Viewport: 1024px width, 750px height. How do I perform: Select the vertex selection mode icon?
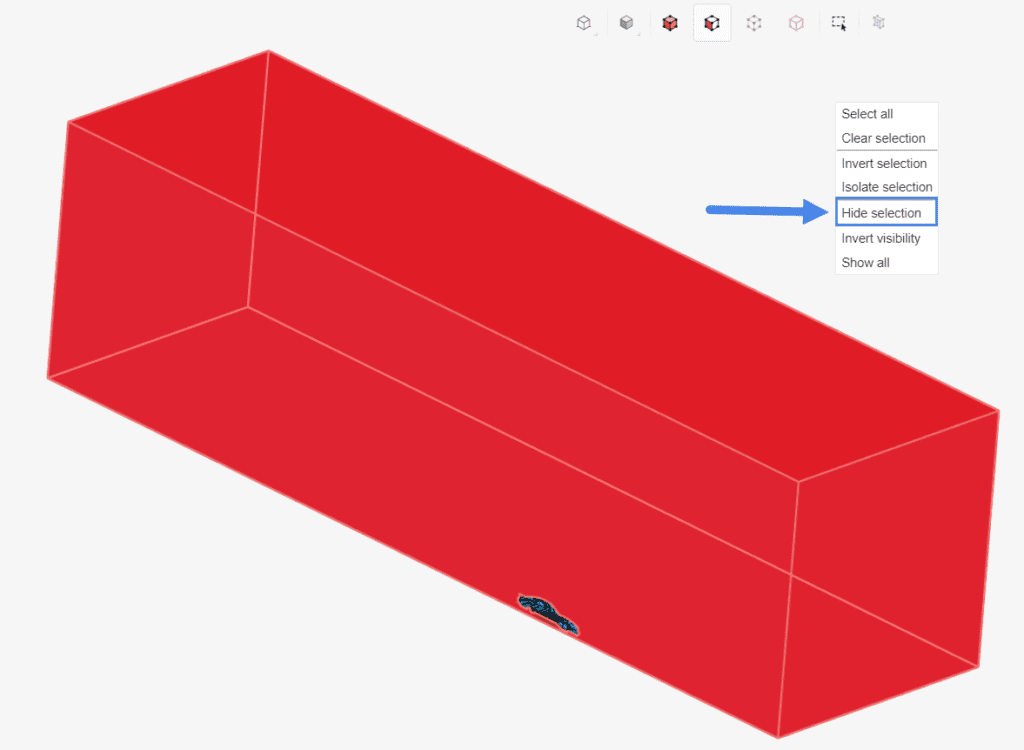[x=754, y=22]
